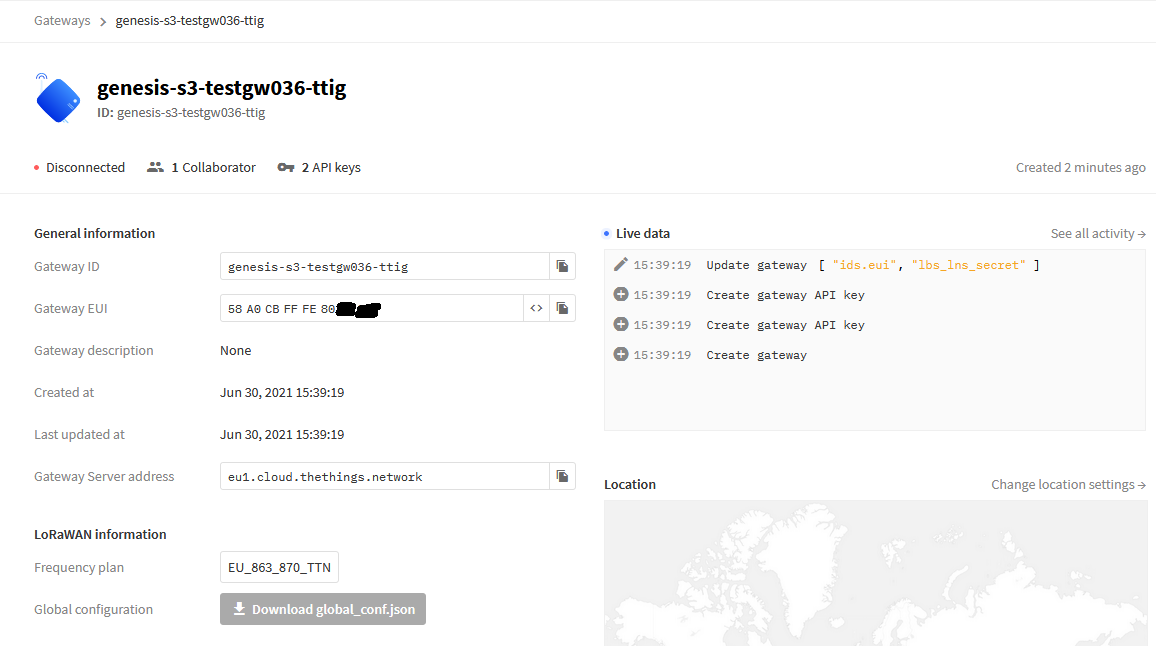1156x660 pixels.
Task: Go to Gateways breadcrumb
Action: [62, 20]
